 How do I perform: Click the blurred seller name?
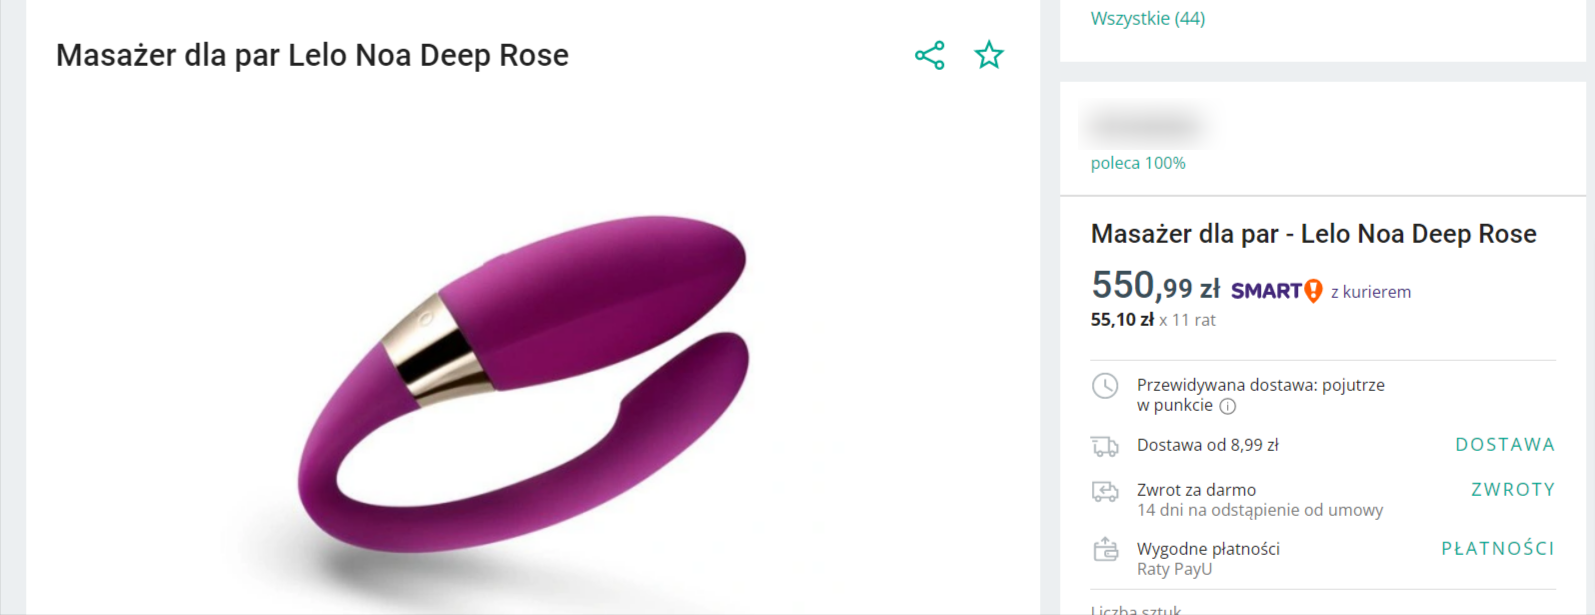pos(1147,127)
